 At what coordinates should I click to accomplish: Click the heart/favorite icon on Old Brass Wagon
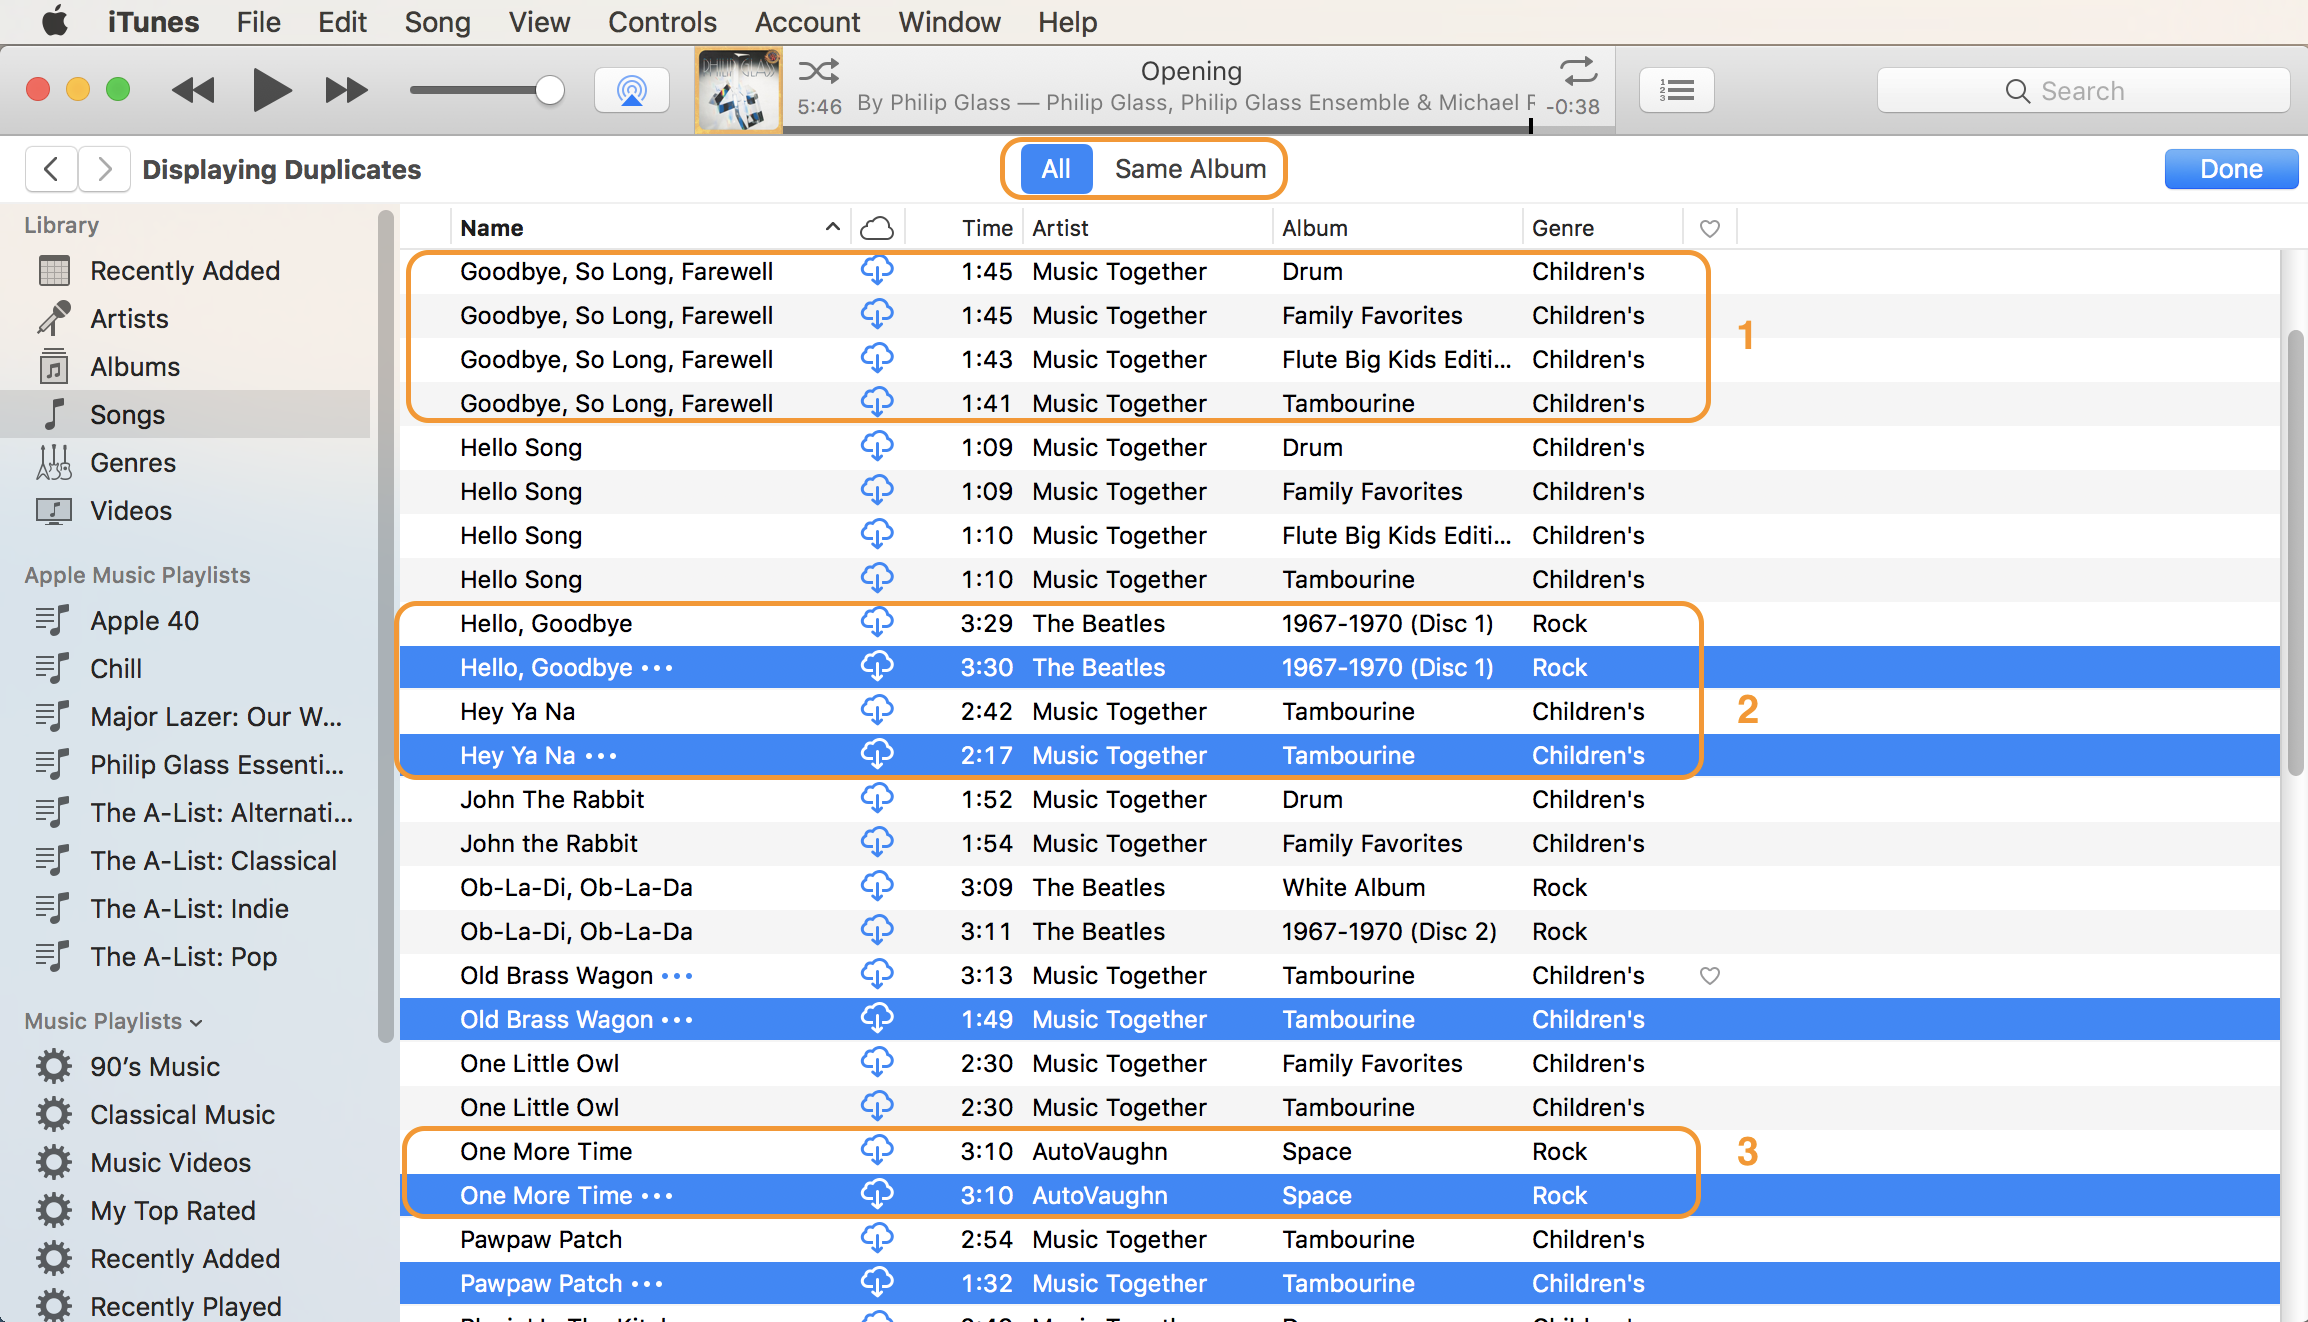tap(1710, 976)
